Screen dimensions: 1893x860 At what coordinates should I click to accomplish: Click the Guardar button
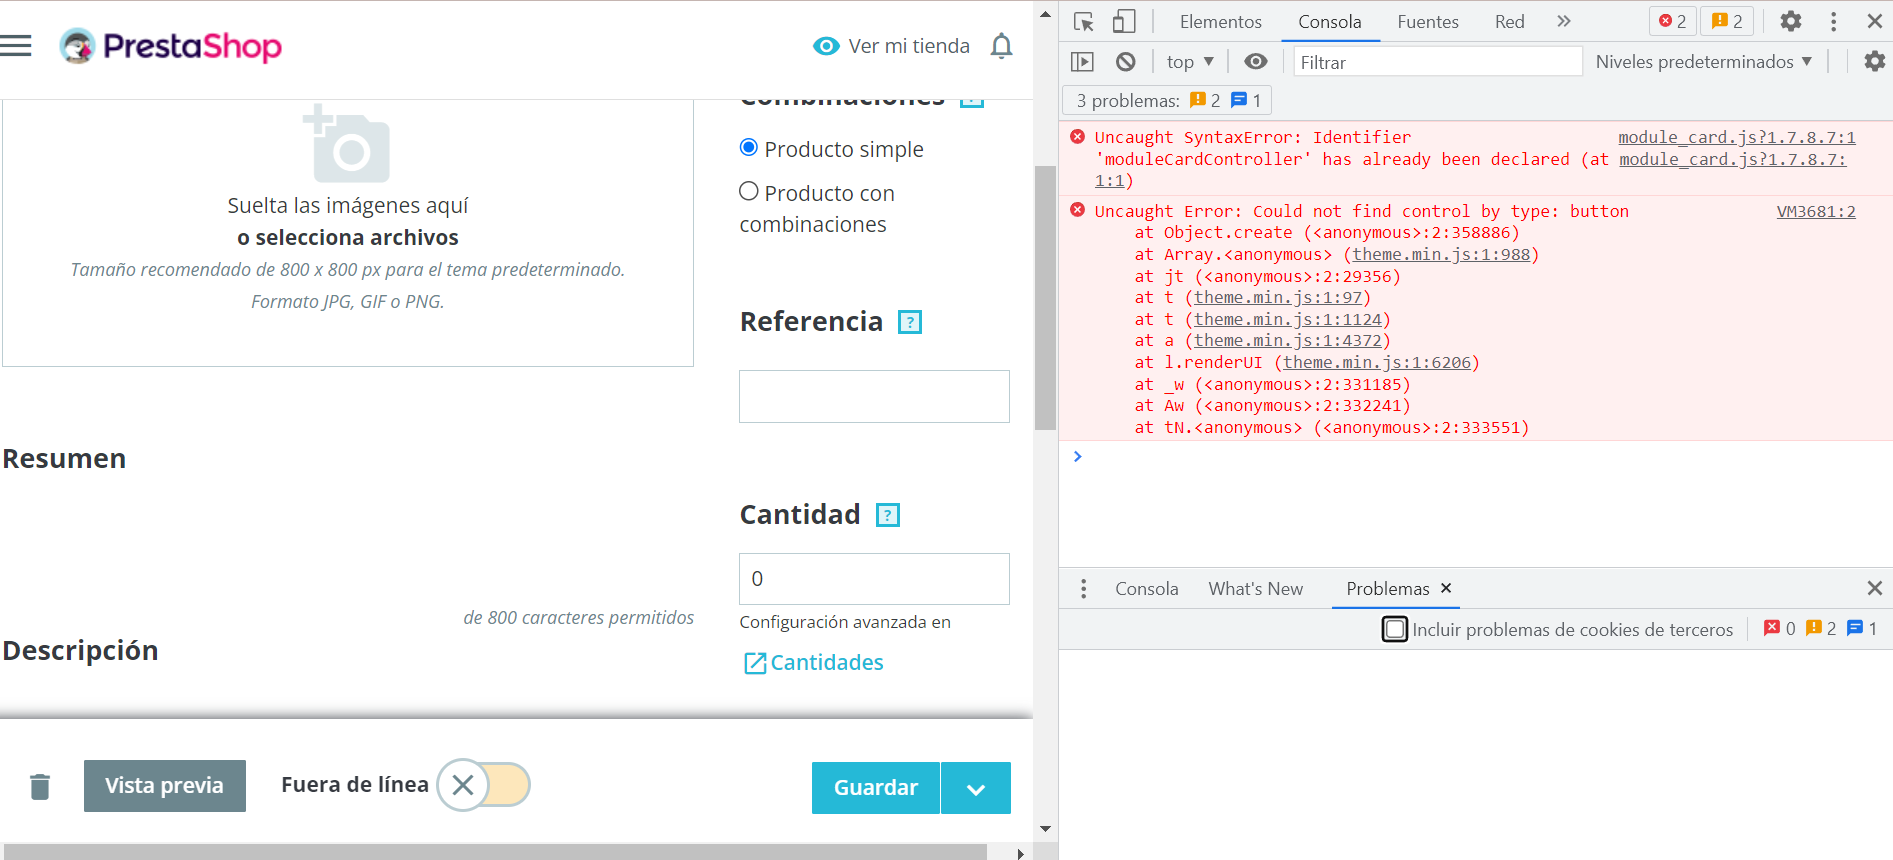[x=876, y=788]
